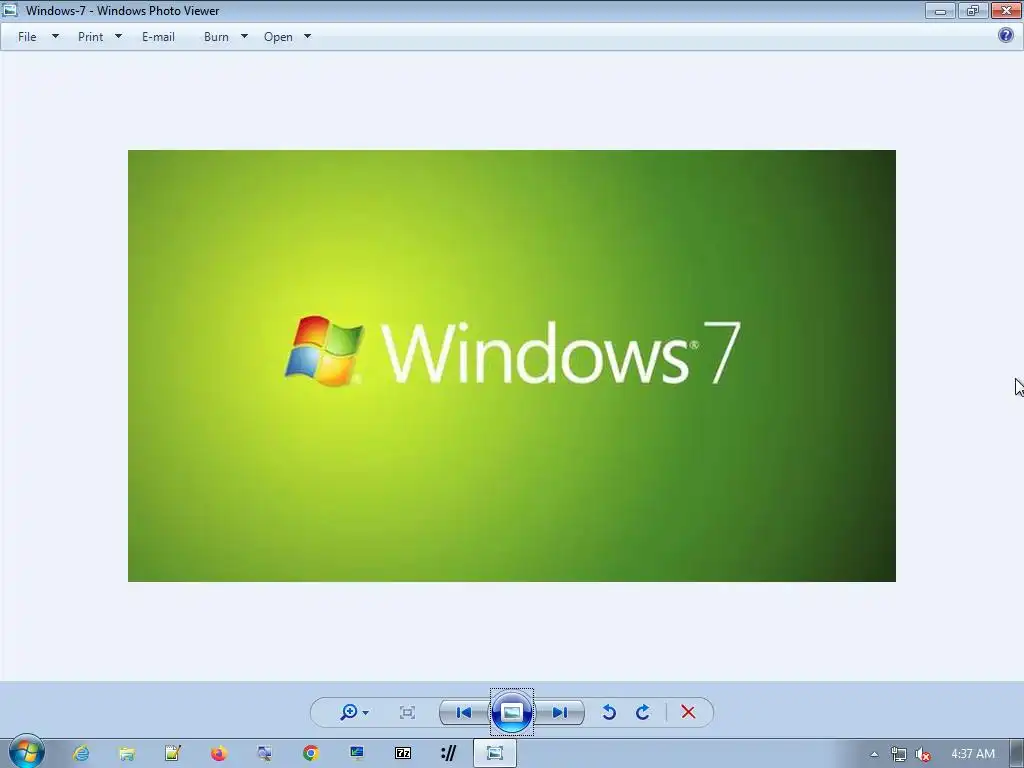Image resolution: width=1024 pixels, height=768 pixels.
Task: Expand the Open dropdown arrow
Action: click(x=308, y=37)
